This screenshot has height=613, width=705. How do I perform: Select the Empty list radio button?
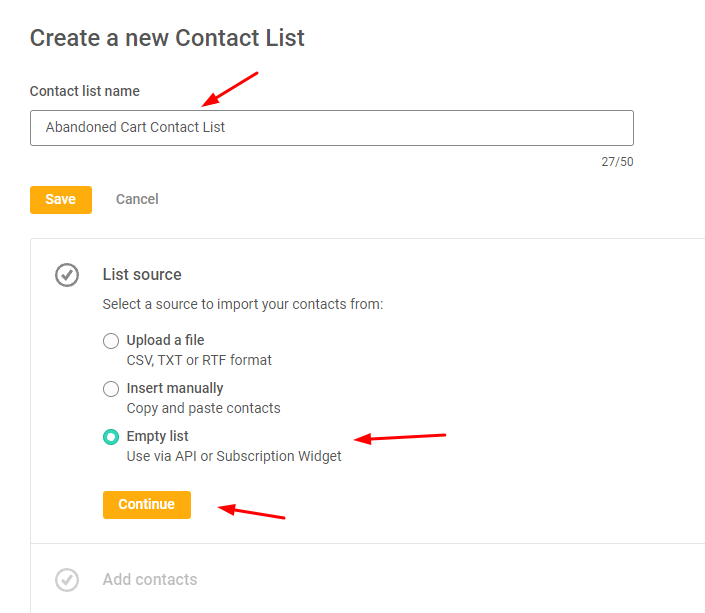(111, 437)
